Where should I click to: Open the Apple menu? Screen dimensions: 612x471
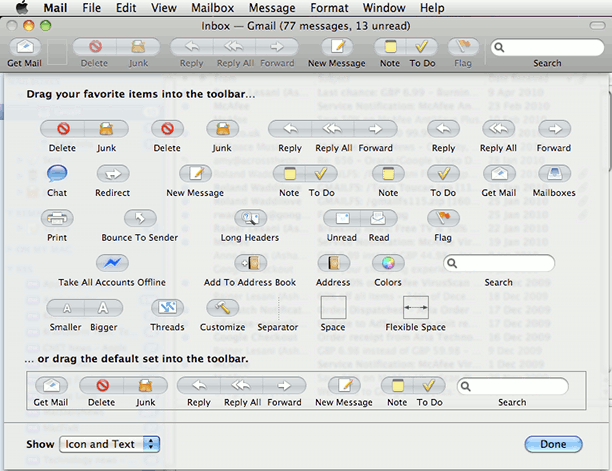[21, 7]
